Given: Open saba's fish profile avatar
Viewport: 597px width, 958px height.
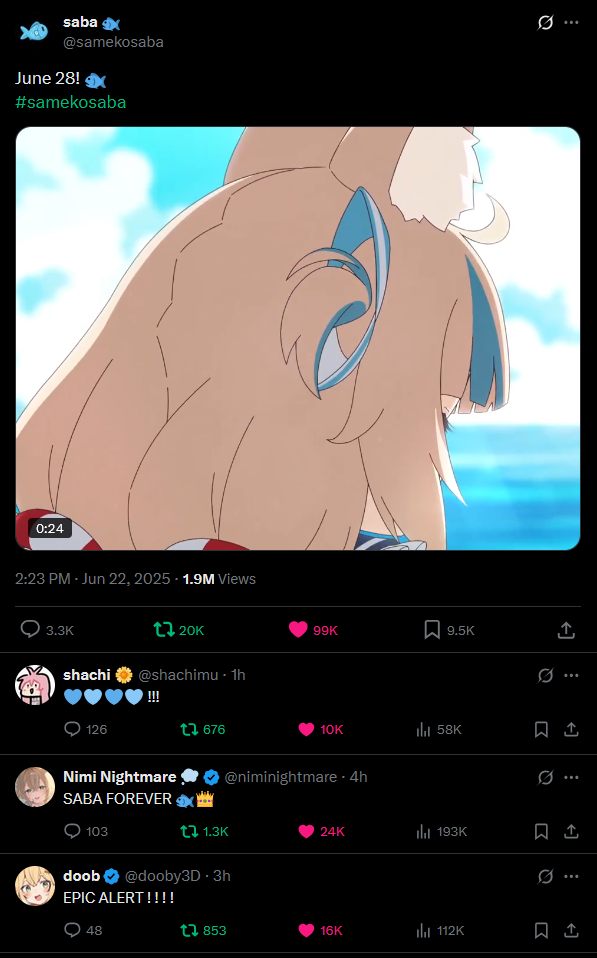Looking at the screenshot, I should [35, 31].
